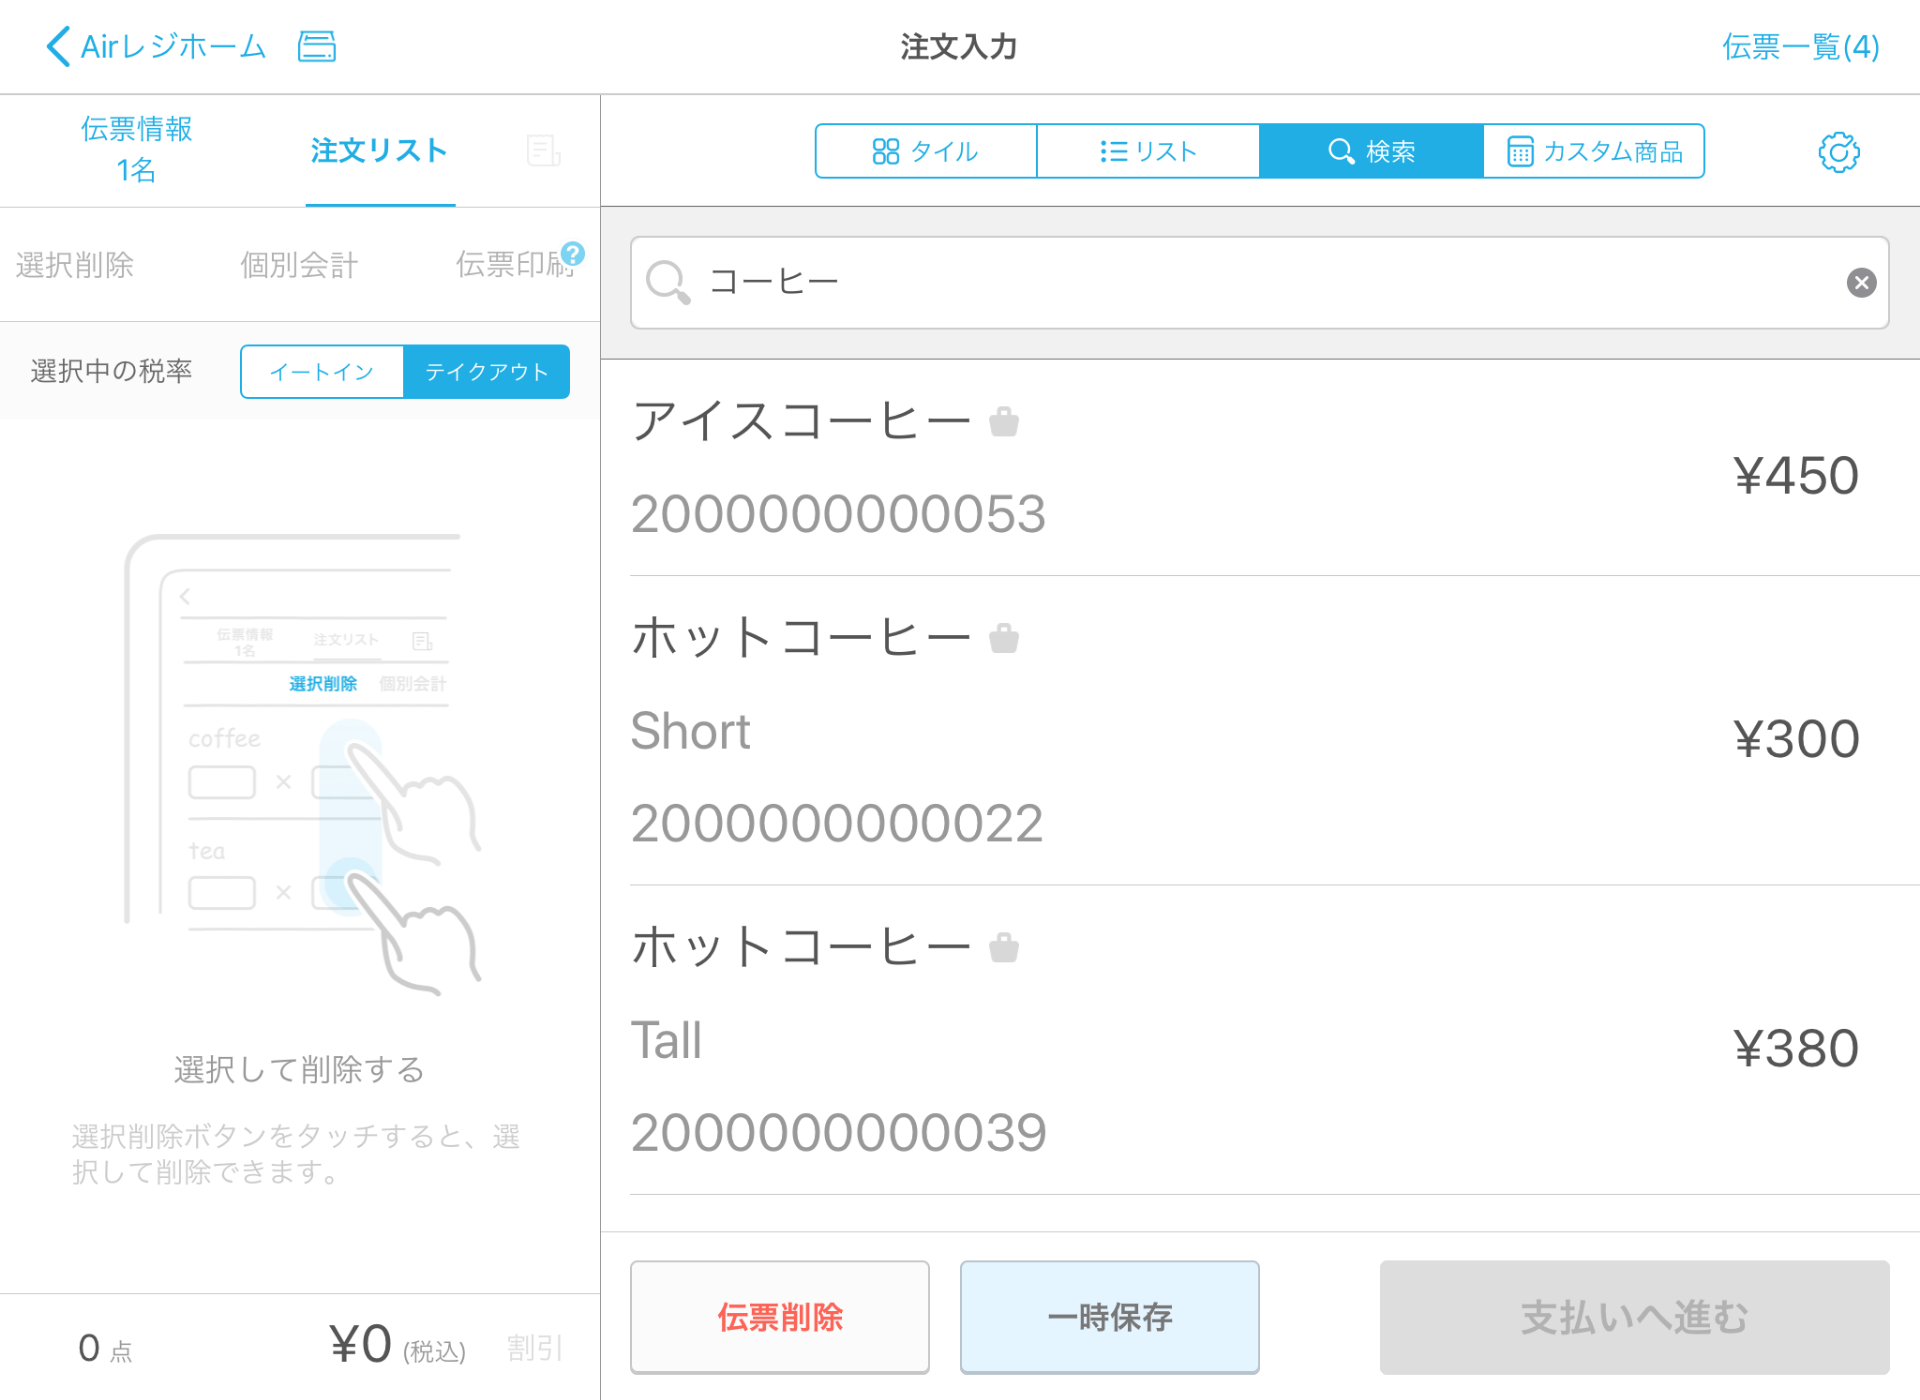Tap the receipt memo icon beside 注文リスト
Screen dimensions: 1920x1400
click(x=543, y=150)
